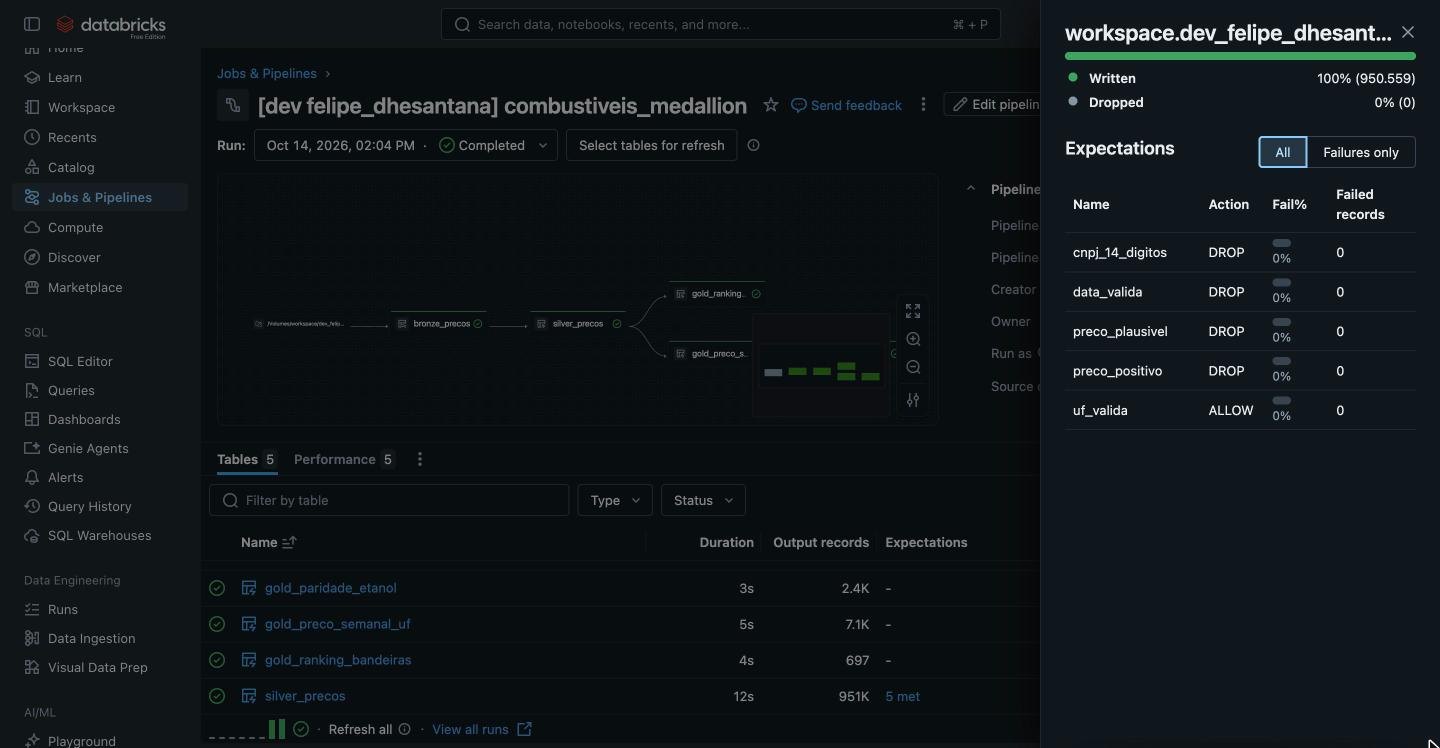Open Catalog from the sidebar

[100, 167]
